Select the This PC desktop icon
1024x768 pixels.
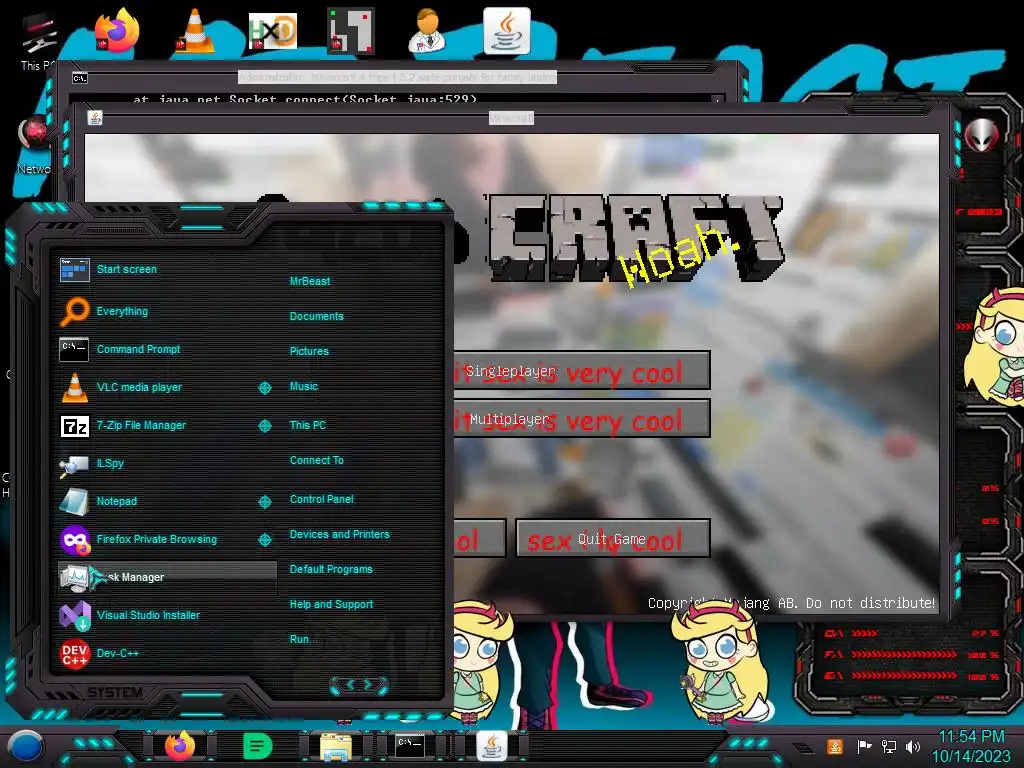(x=38, y=39)
